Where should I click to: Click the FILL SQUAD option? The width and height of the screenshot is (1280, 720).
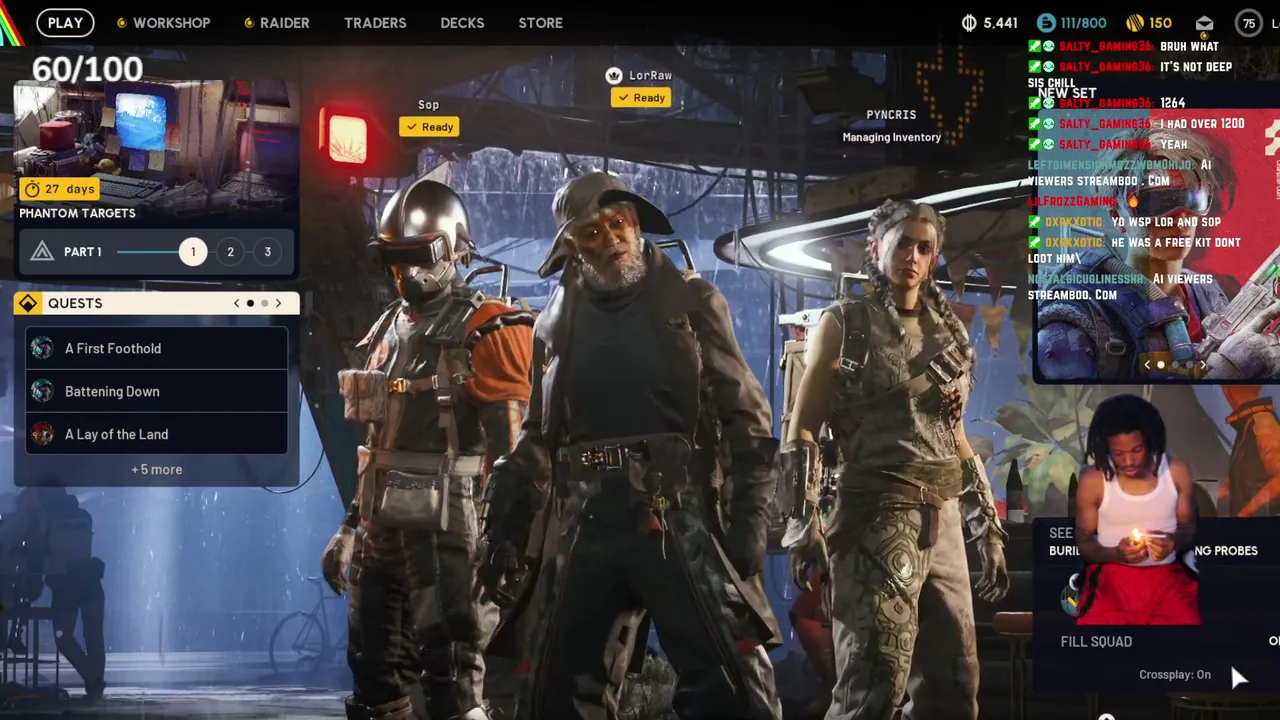1096,642
